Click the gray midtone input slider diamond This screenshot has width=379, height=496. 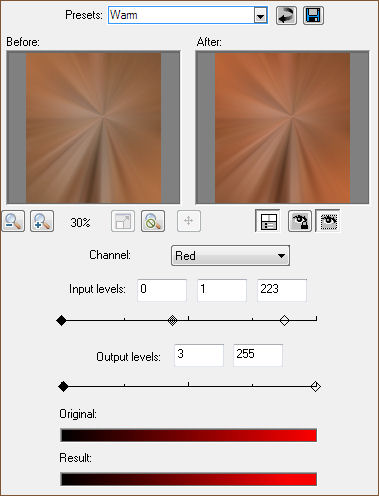pos(172,321)
